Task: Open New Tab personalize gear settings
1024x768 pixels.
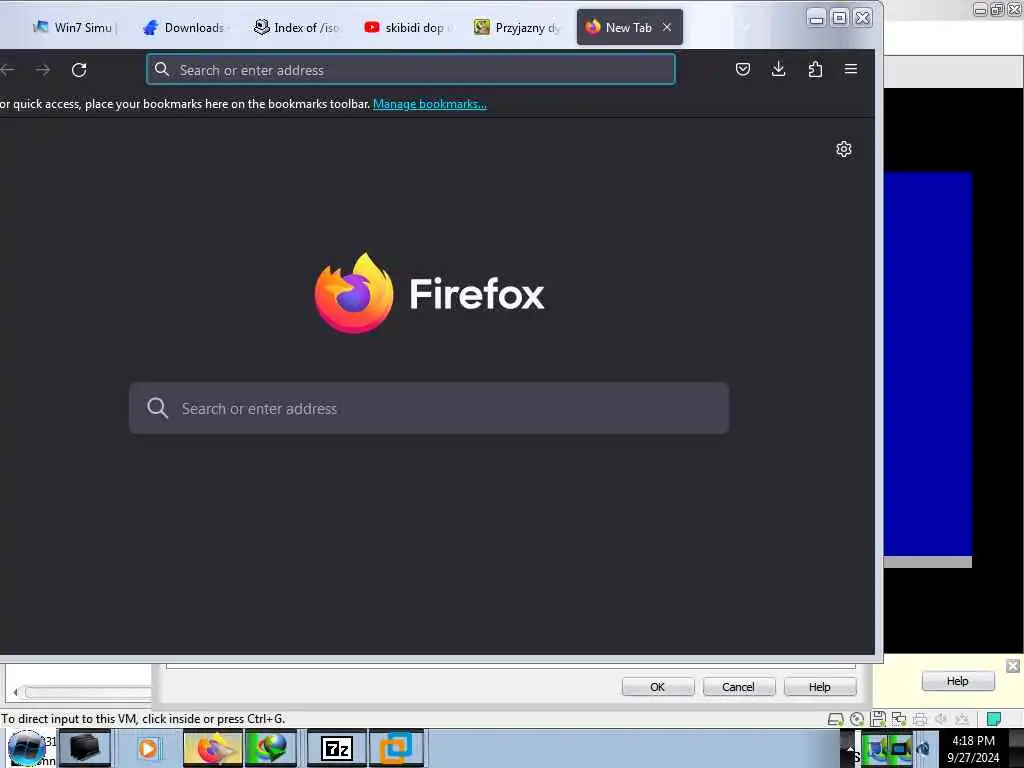Action: pos(844,149)
